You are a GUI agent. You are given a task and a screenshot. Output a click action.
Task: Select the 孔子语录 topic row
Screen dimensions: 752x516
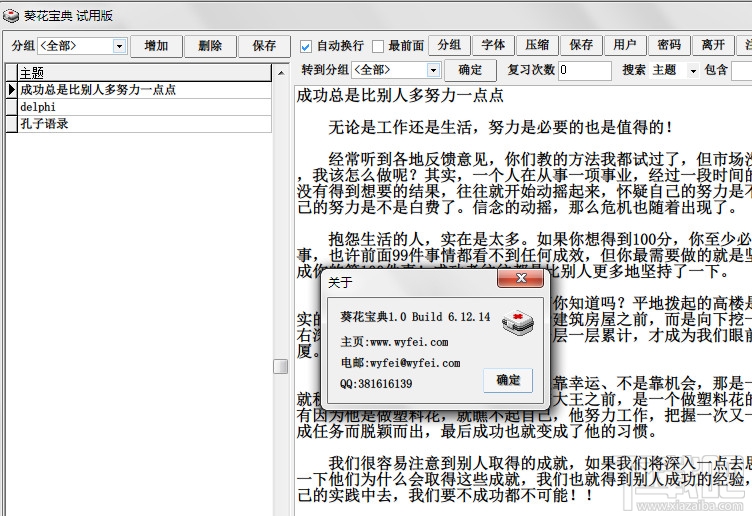144,124
